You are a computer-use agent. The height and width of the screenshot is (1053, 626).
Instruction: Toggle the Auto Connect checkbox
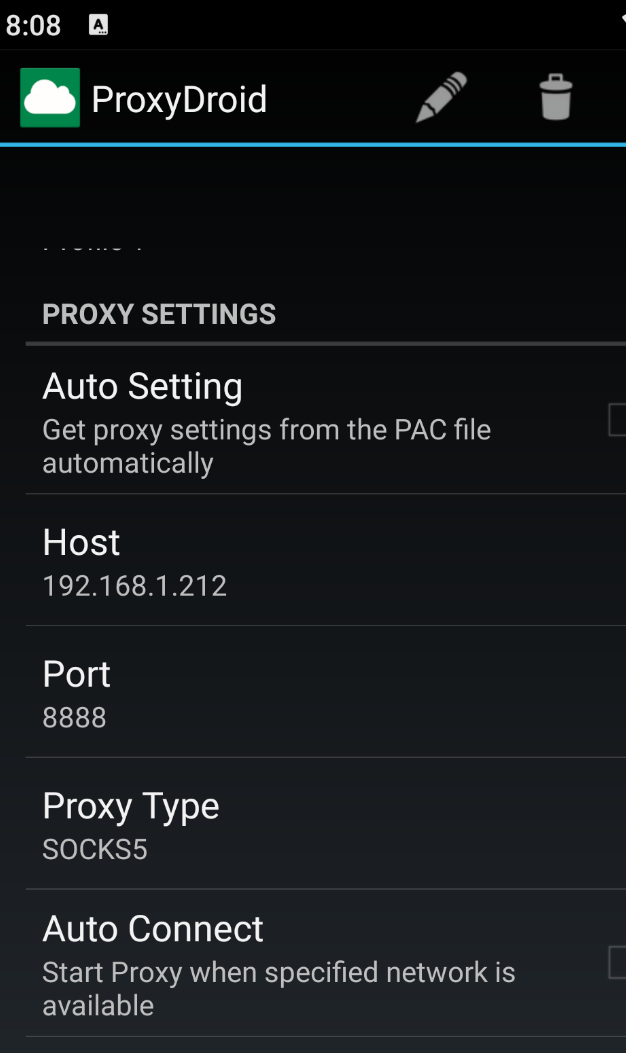617,963
